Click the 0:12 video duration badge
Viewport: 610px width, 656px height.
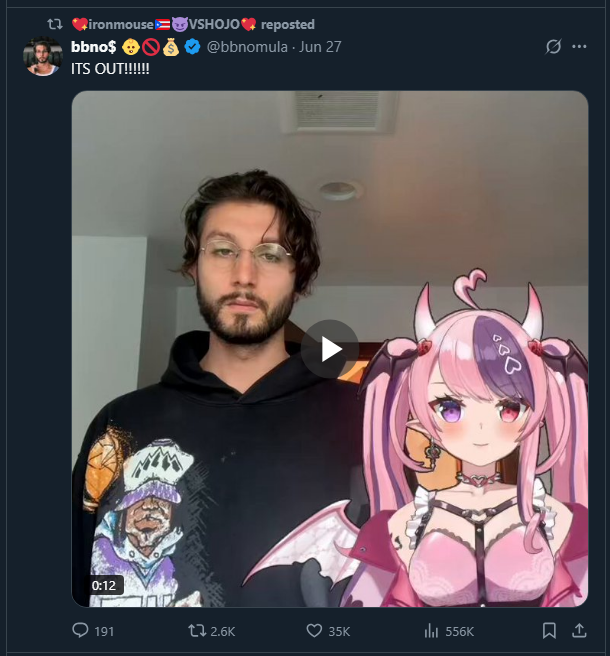click(x=104, y=585)
